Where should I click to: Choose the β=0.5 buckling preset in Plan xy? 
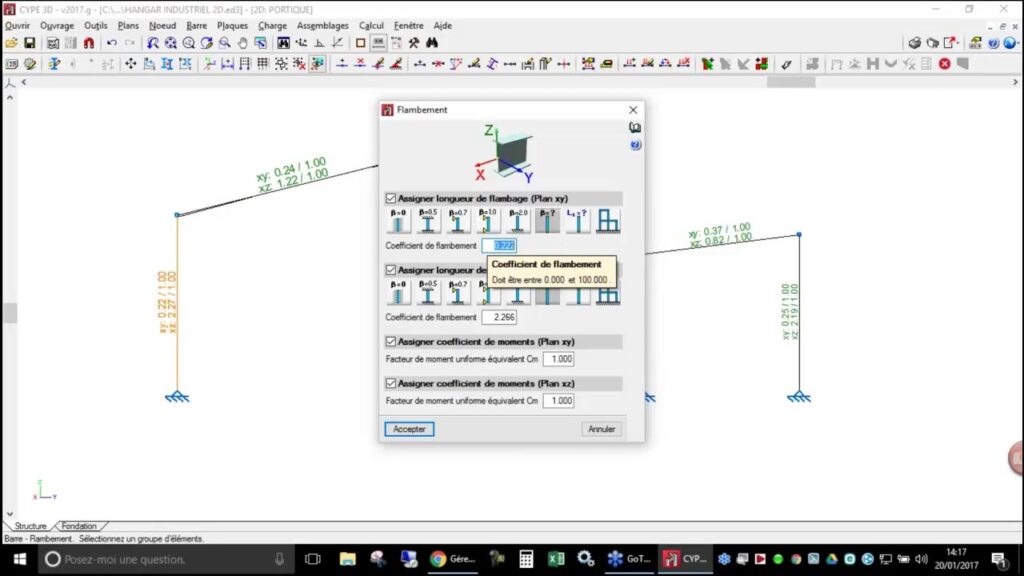click(428, 221)
